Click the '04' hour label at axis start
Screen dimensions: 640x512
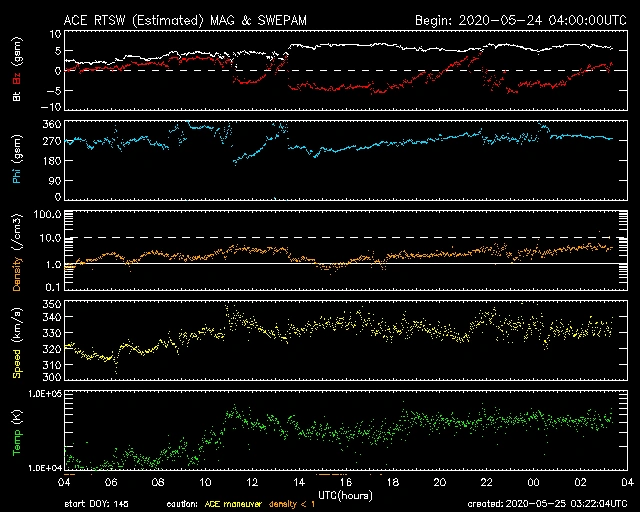pos(64,483)
